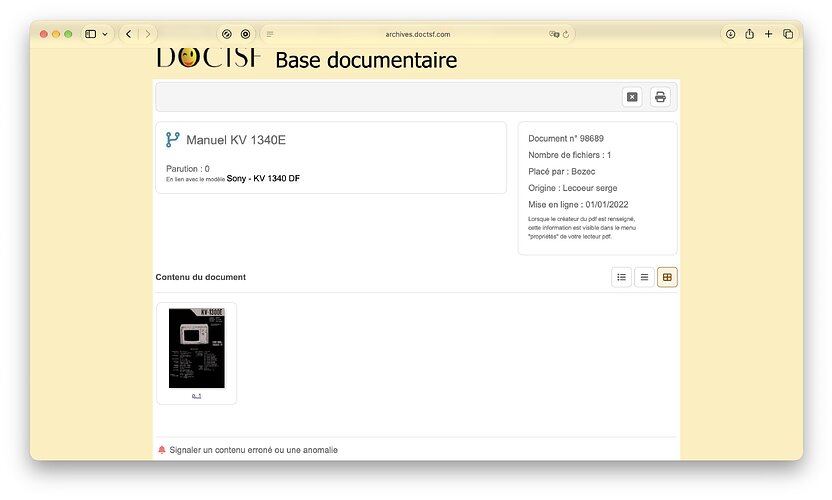Click the link below the manual thumbnail
The image size is (832, 500).
[197, 396]
